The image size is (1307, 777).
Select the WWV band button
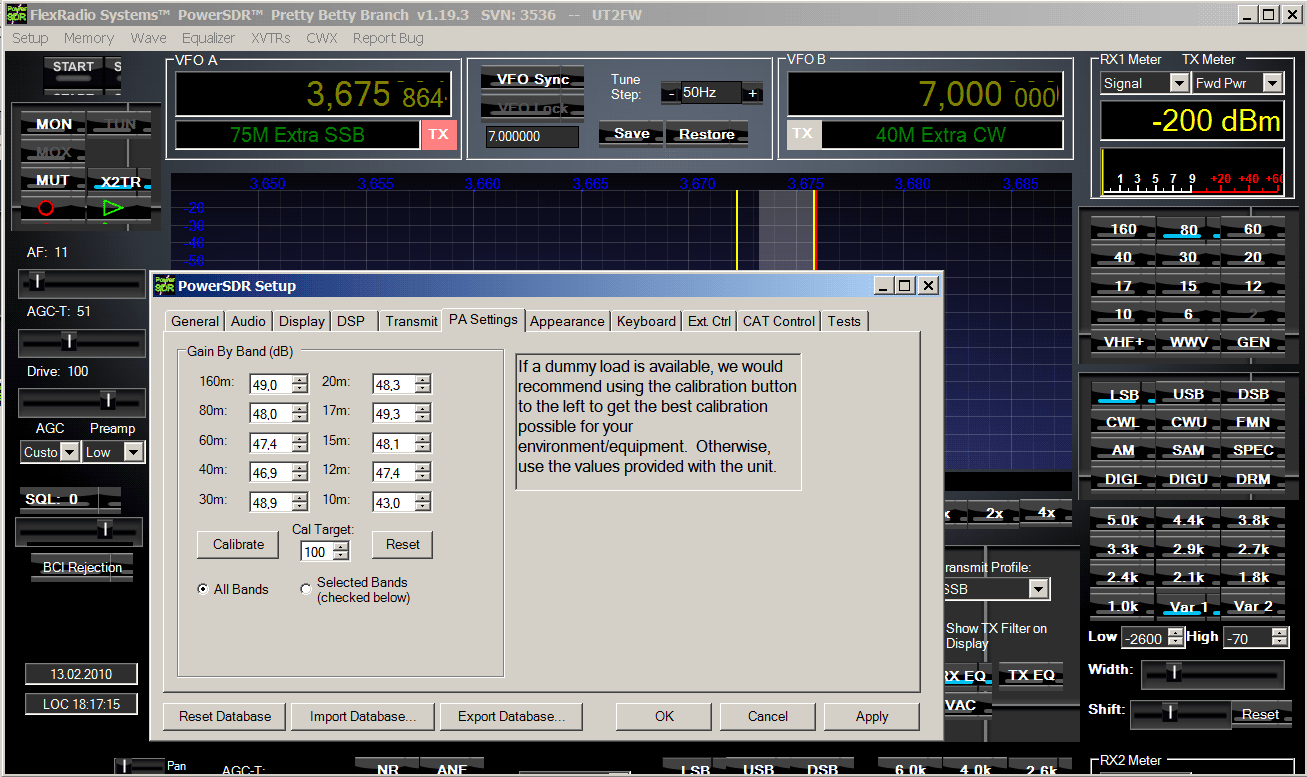(x=1188, y=342)
